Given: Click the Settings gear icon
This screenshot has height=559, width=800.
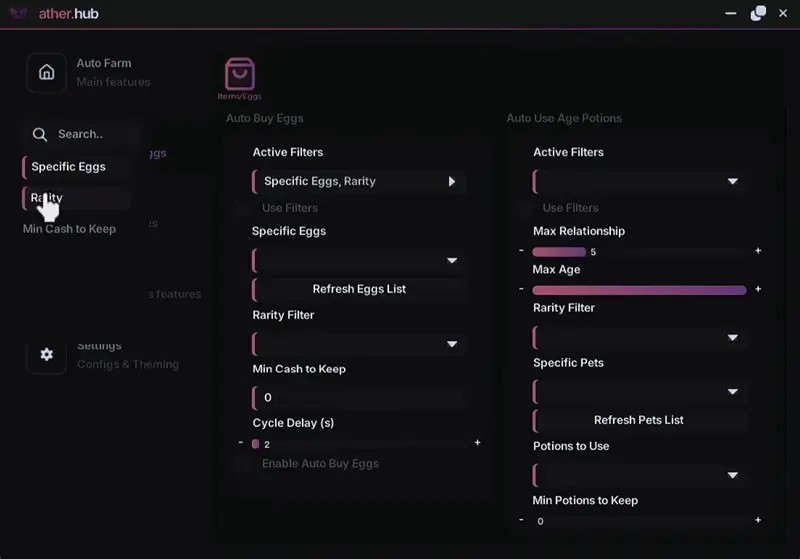Looking at the screenshot, I should pos(46,354).
